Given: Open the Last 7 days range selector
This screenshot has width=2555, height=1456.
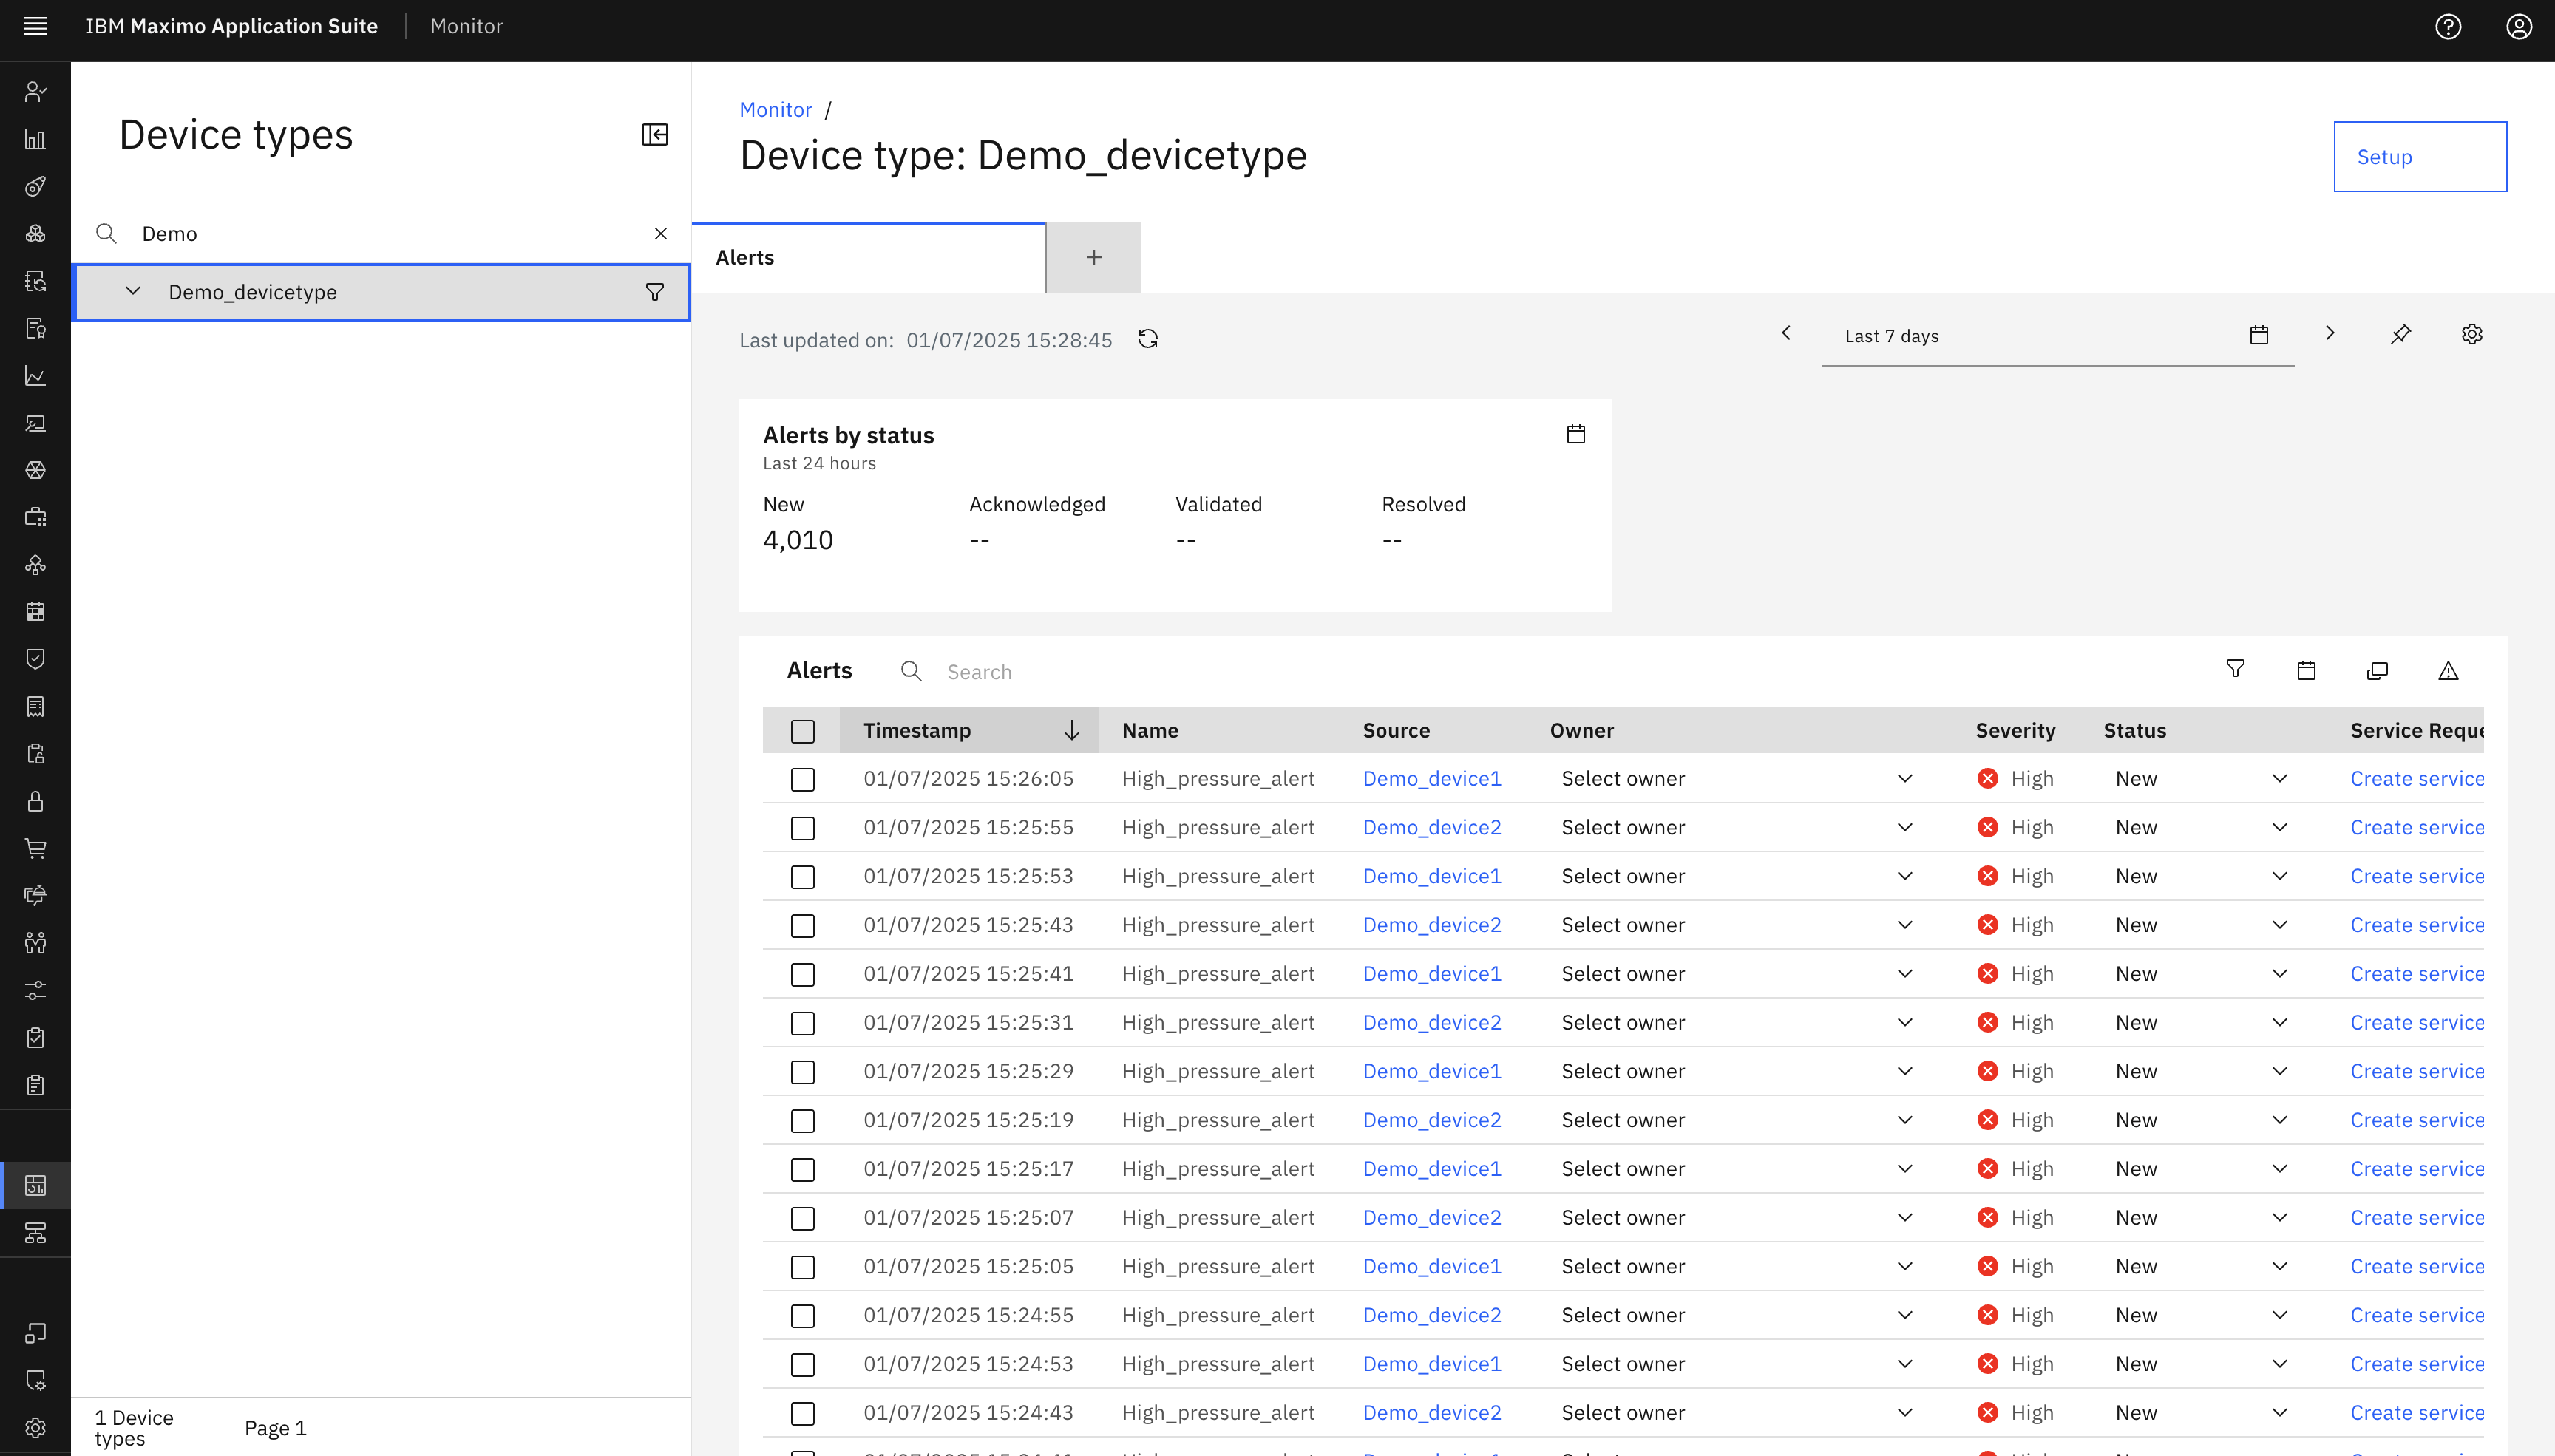Looking at the screenshot, I should click(x=2057, y=336).
